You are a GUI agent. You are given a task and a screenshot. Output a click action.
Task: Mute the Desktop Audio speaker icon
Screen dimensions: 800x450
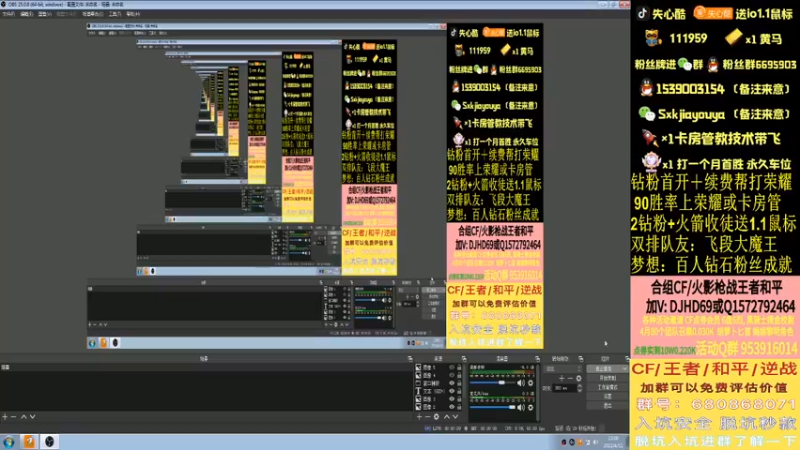point(521,383)
